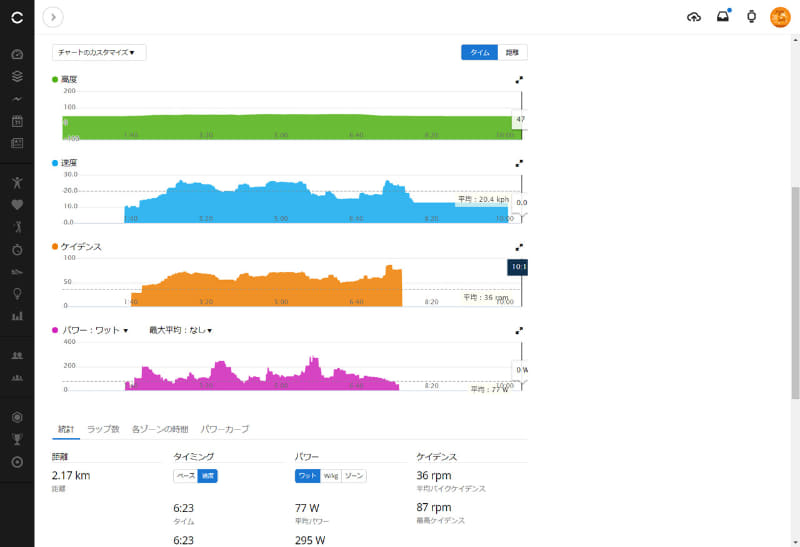Viewport: 800px width, 547px height.
Task: Open the watch device icon in header
Action: point(752,17)
